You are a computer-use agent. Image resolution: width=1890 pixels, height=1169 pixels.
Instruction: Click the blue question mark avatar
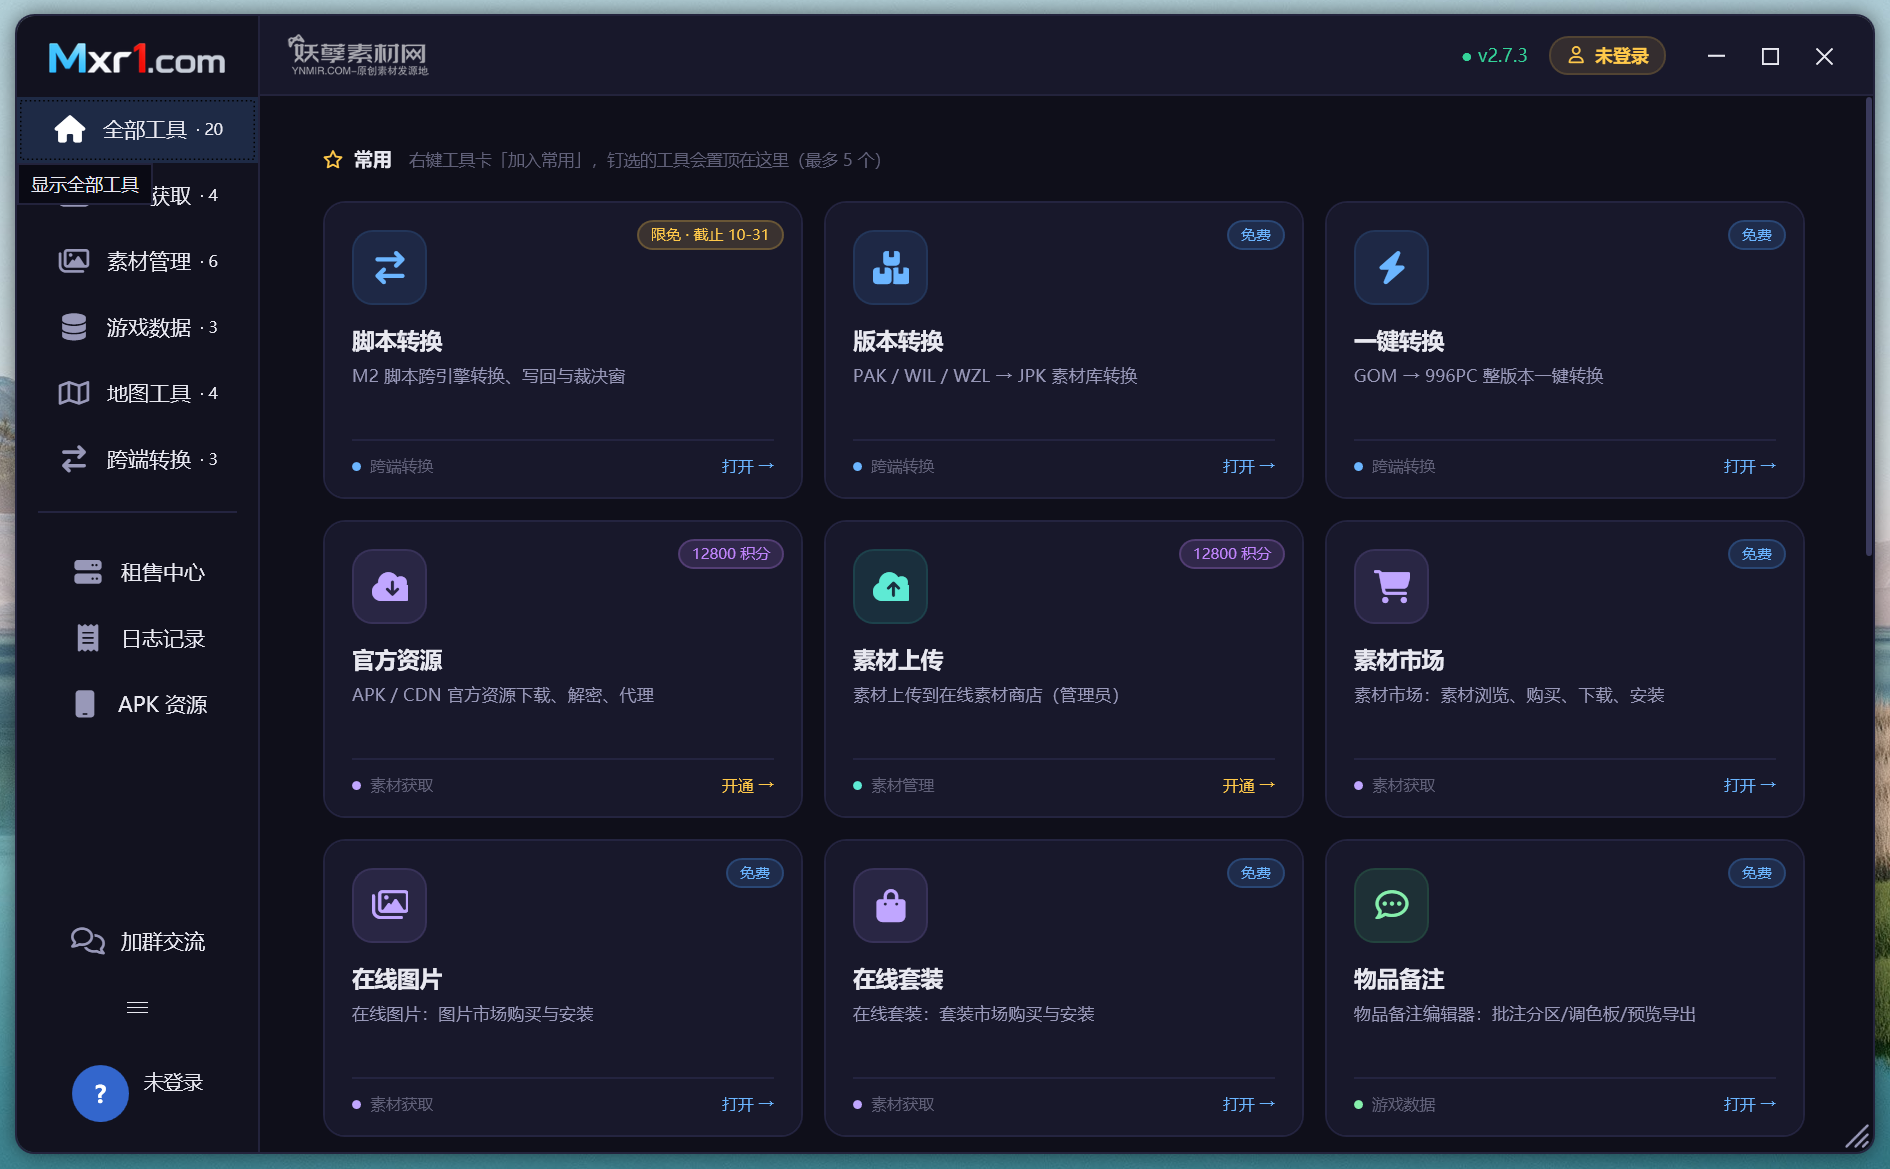point(100,1093)
